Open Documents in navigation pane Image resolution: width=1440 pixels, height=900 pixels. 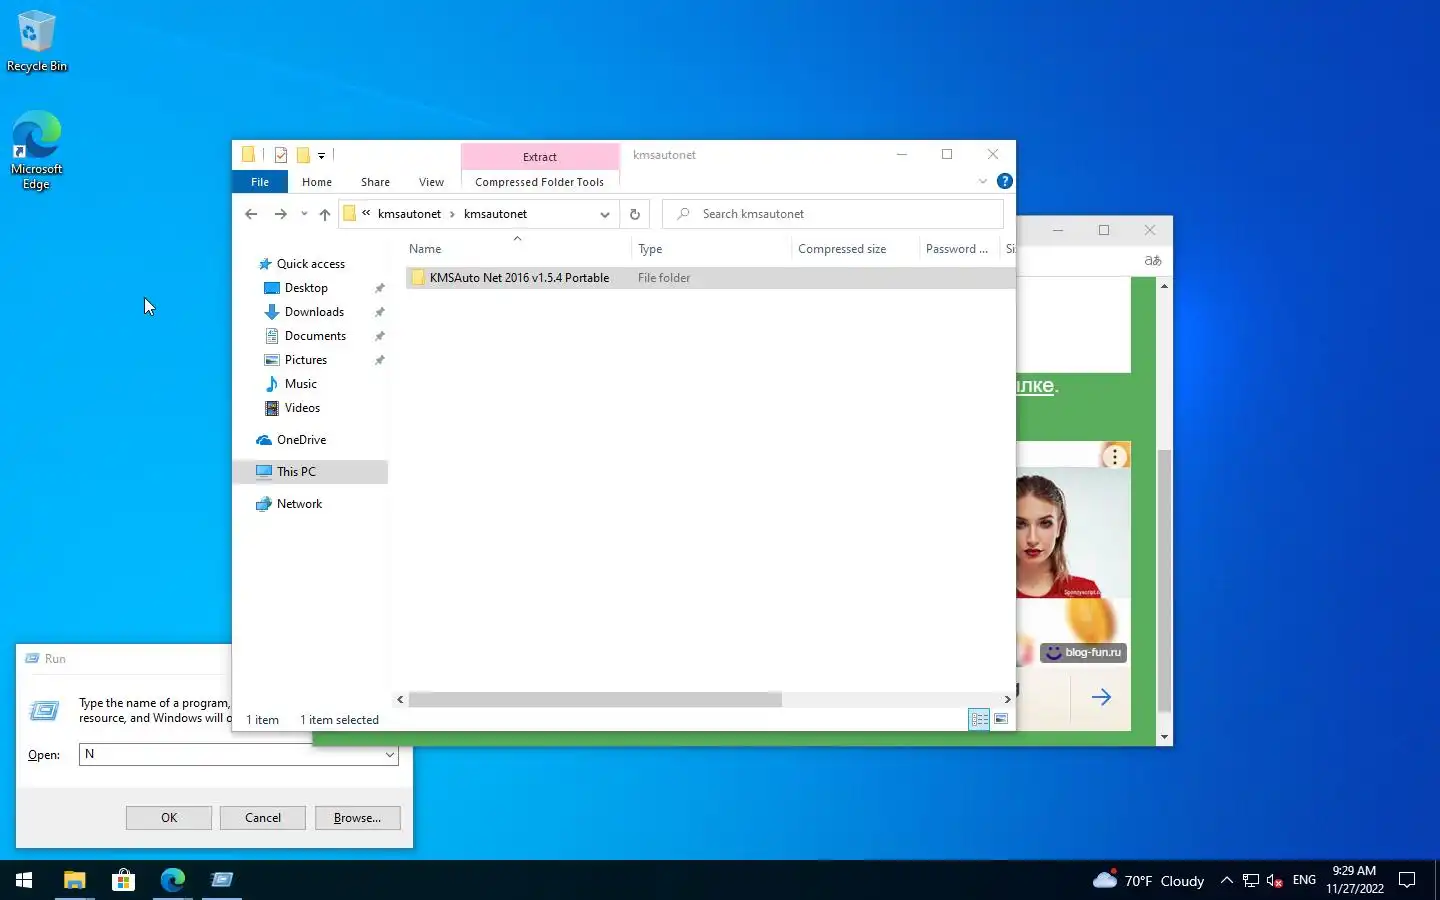tap(315, 336)
